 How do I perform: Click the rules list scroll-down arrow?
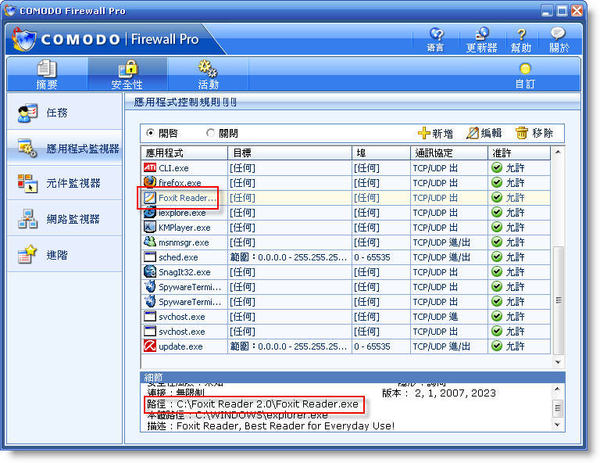558,362
